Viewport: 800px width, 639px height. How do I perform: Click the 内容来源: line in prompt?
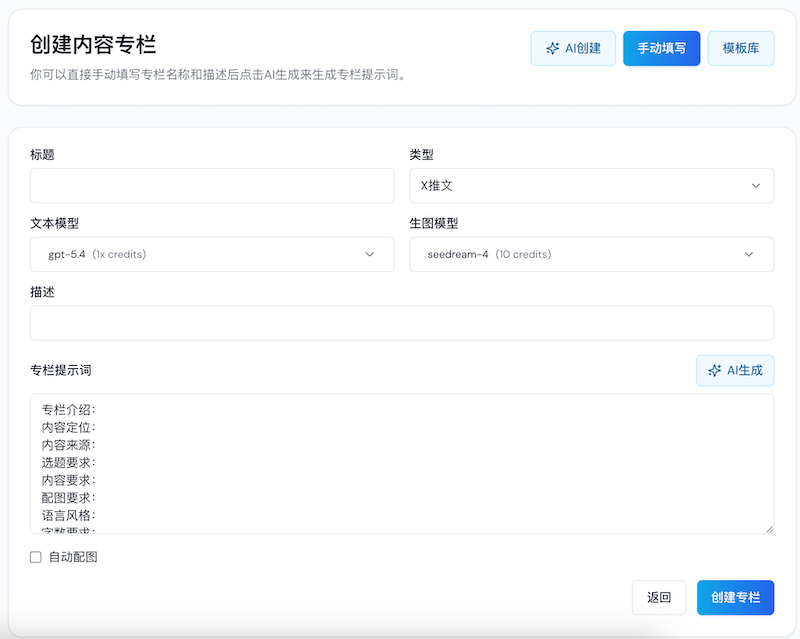(68, 445)
